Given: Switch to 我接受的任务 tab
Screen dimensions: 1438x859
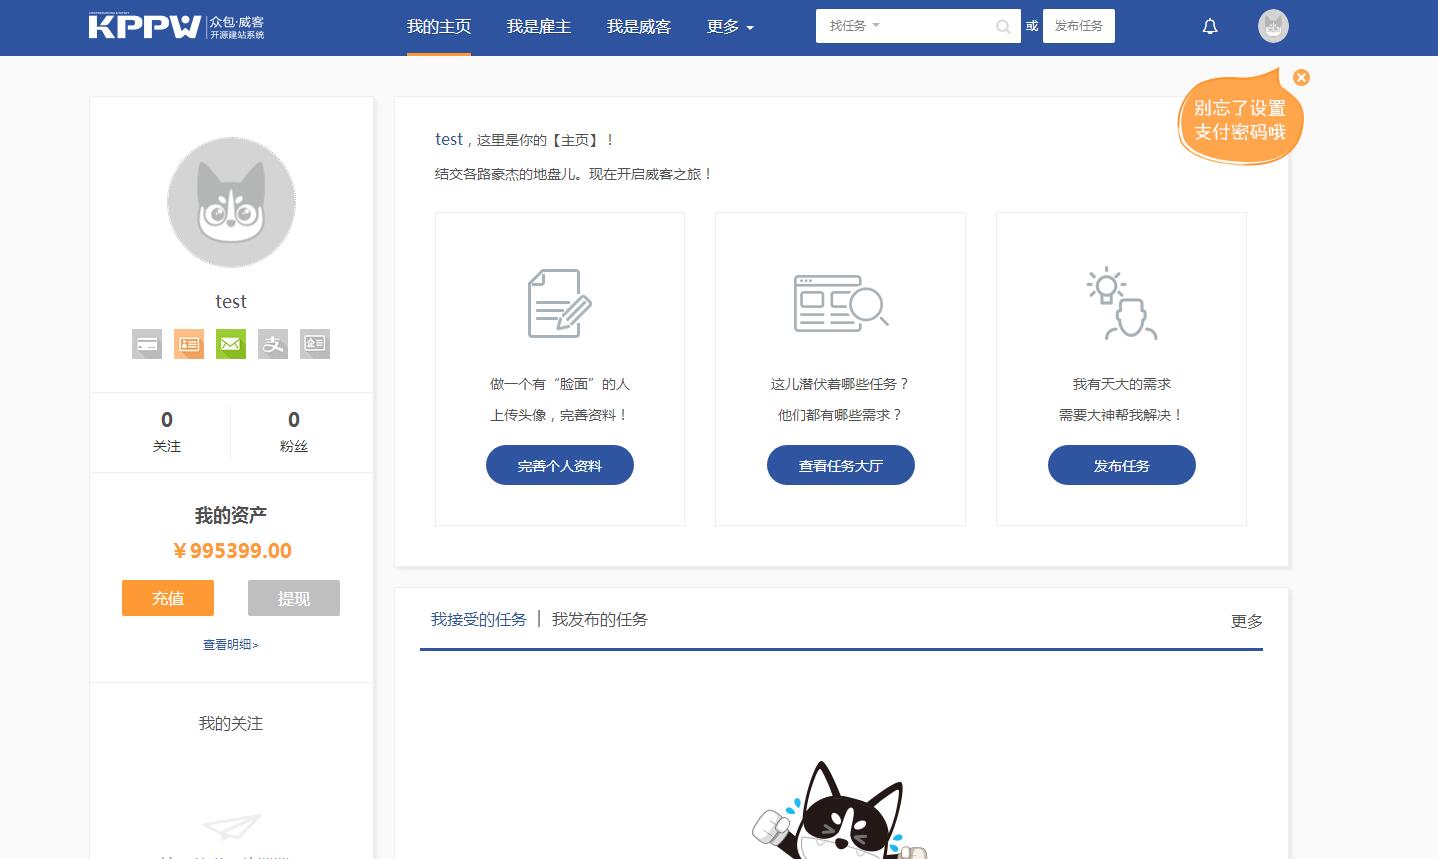Looking at the screenshot, I should click(x=479, y=620).
